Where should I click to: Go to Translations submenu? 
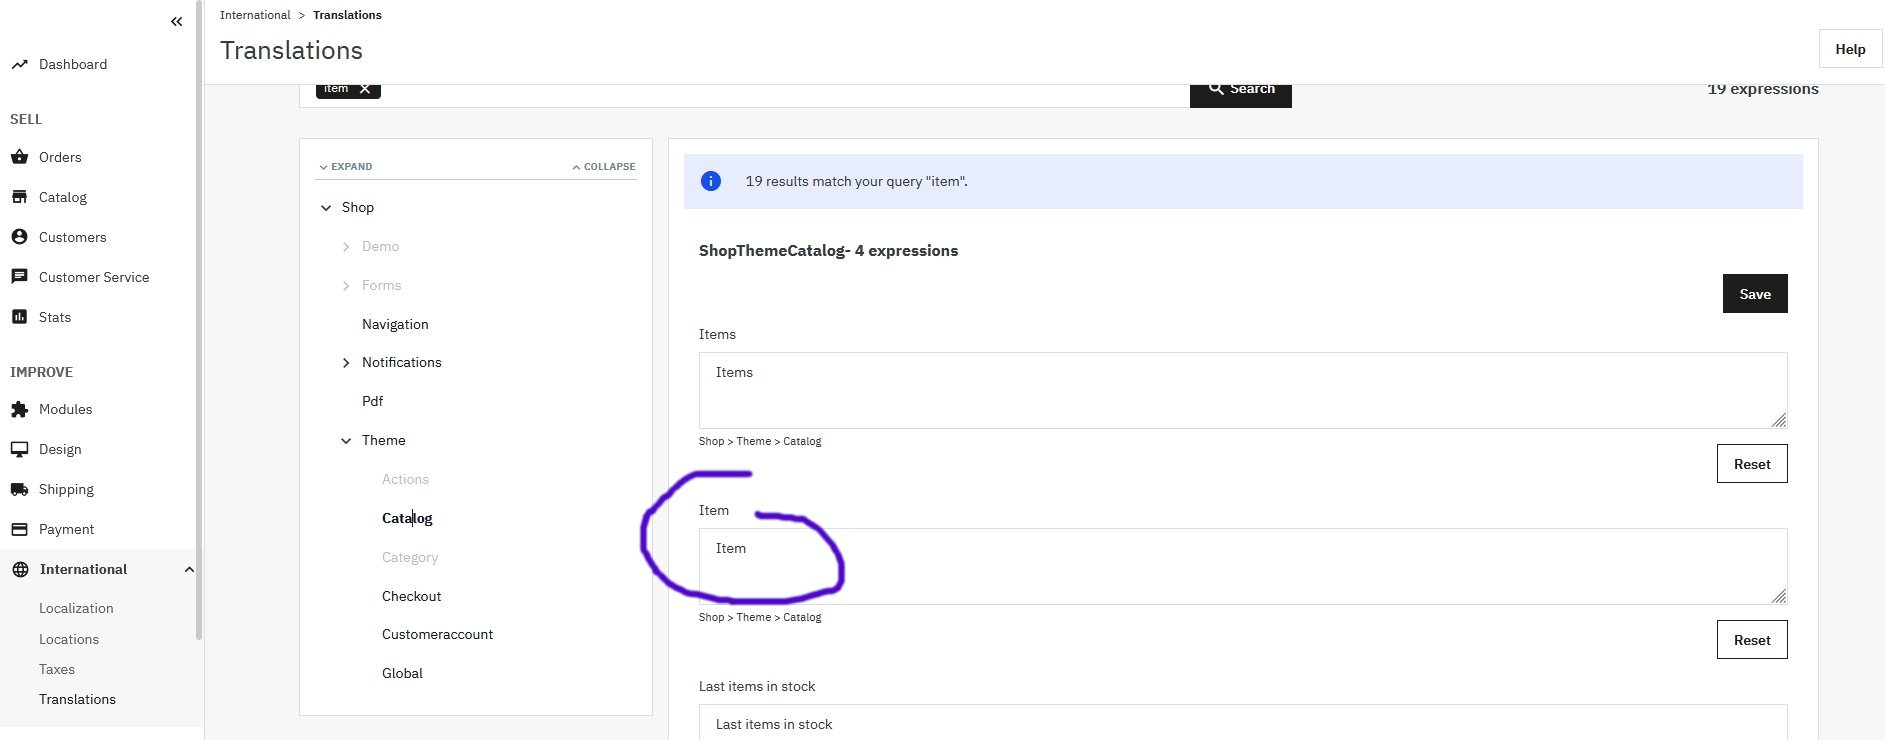coord(77,699)
